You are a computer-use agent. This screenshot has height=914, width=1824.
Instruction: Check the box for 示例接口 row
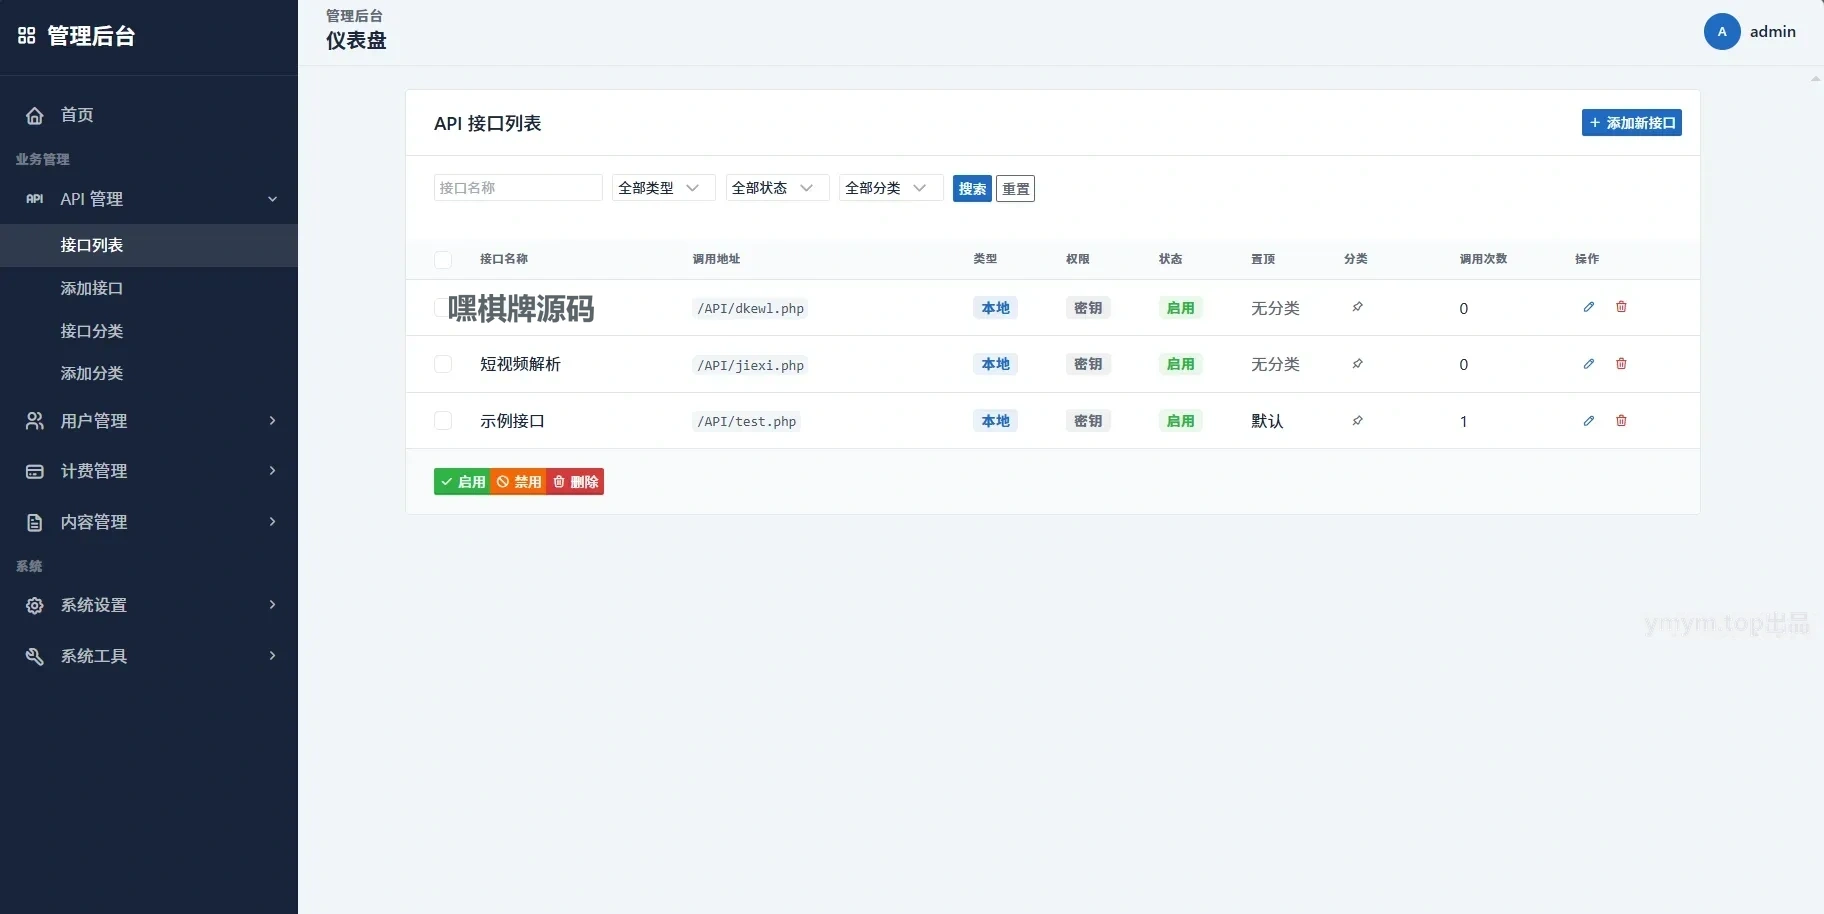point(443,421)
